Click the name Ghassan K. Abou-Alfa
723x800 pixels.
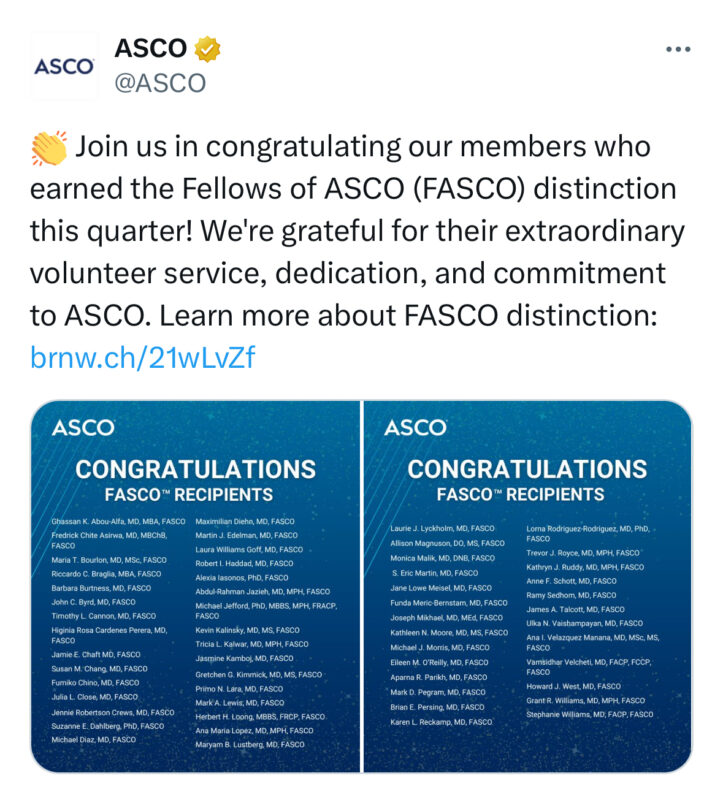[x=88, y=521]
